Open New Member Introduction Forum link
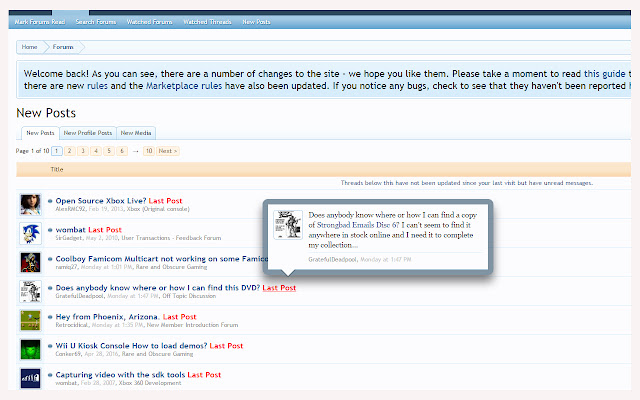This screenshot has height=400, width=640. point(192,325)
